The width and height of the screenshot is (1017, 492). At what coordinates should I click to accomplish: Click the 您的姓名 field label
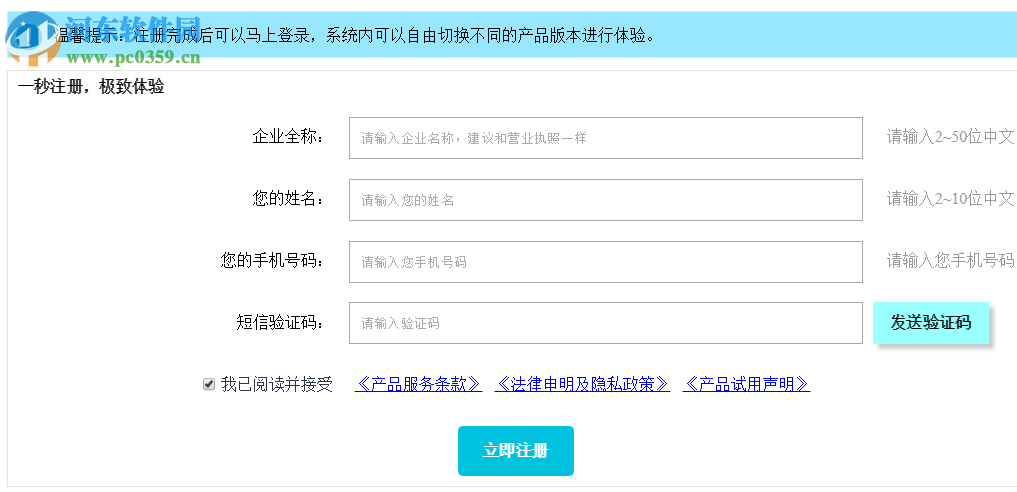point(288,199)
